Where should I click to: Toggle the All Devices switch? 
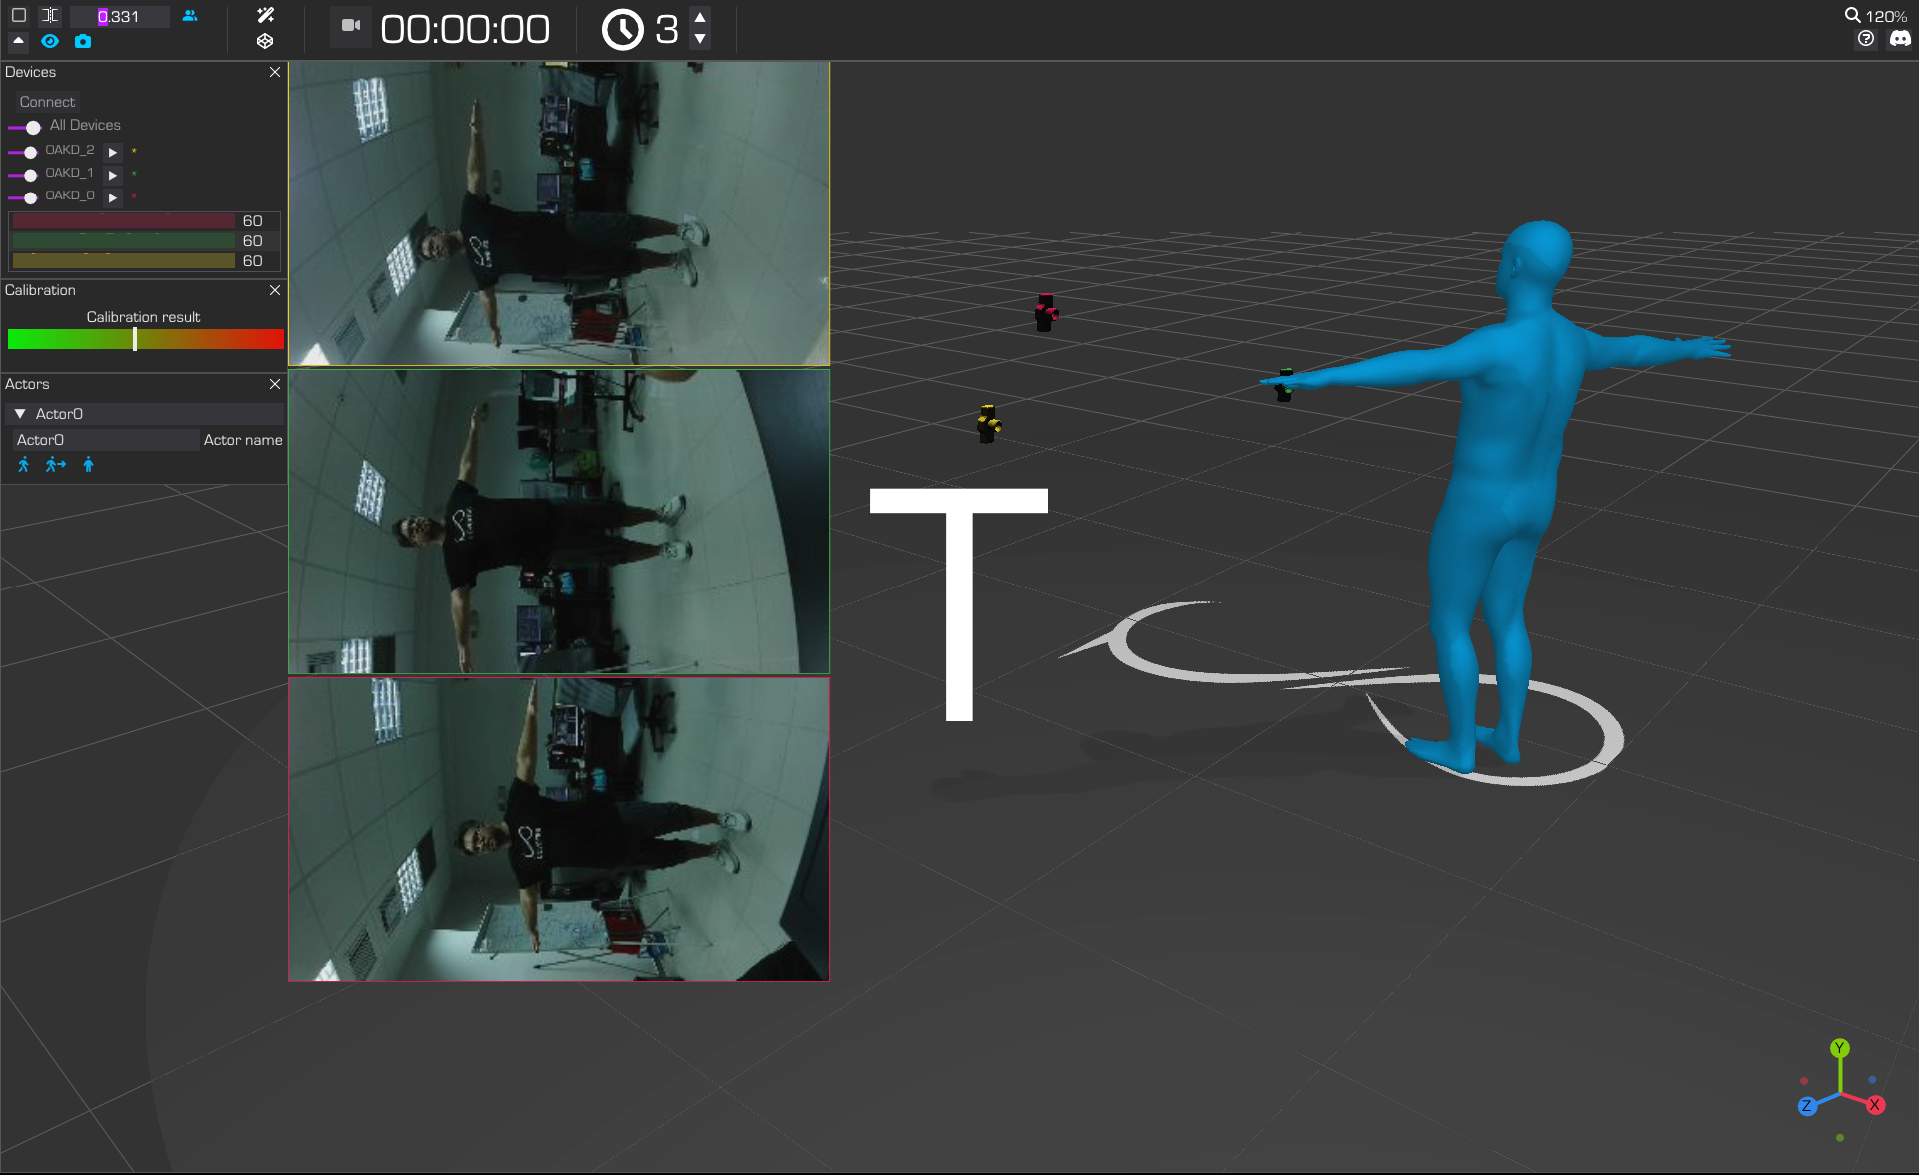pyautogui.click(x=24, y=127)
